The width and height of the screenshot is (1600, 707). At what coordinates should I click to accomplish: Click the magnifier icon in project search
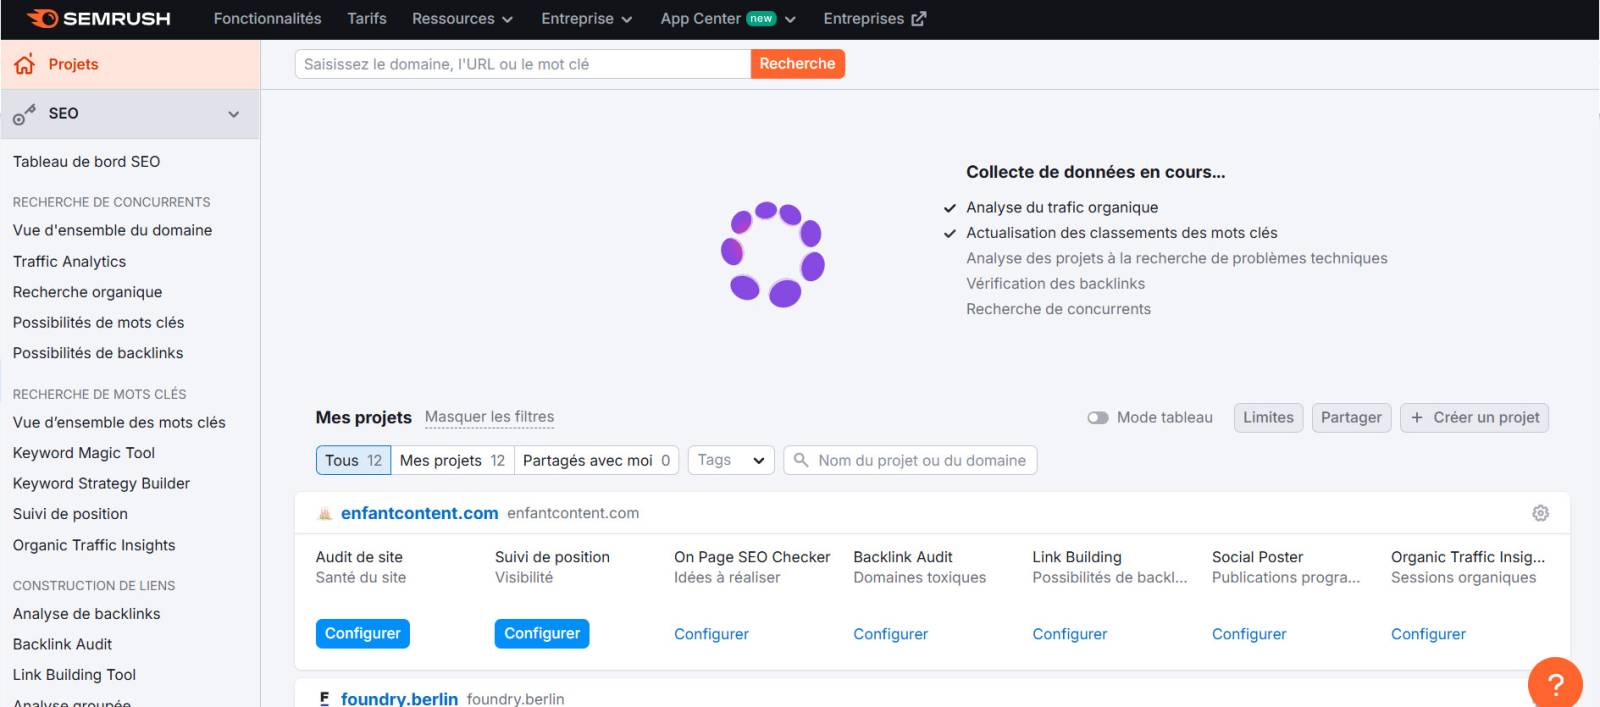click(801, 460)
